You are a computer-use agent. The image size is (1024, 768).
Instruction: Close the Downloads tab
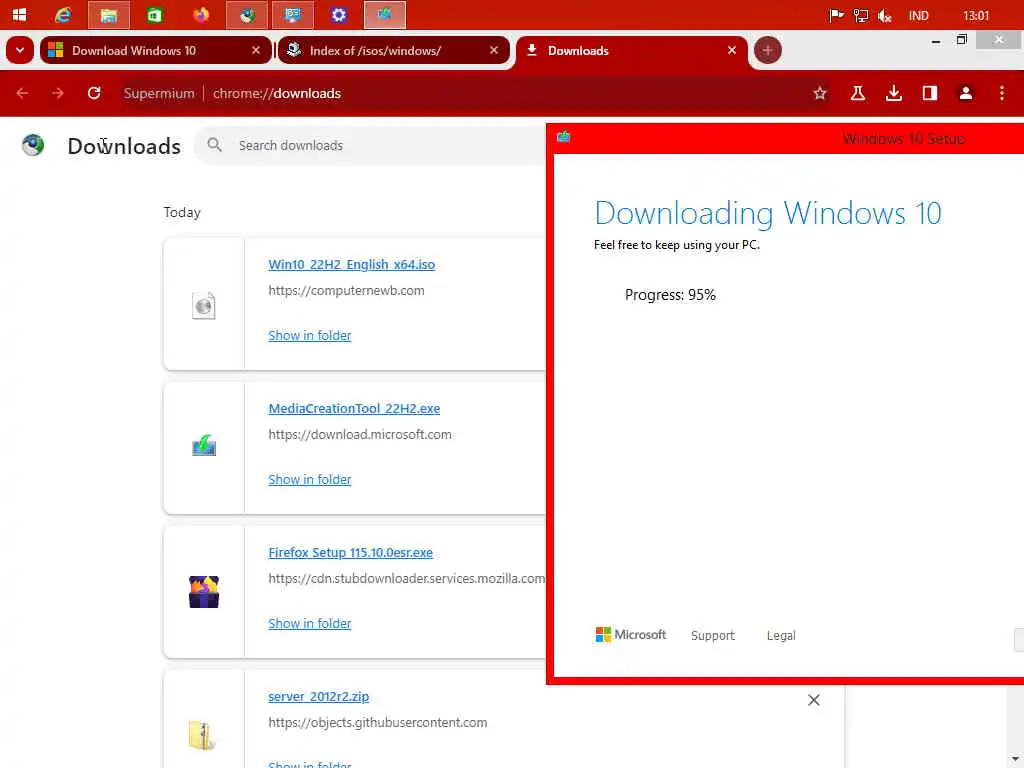tap(731, 50)
